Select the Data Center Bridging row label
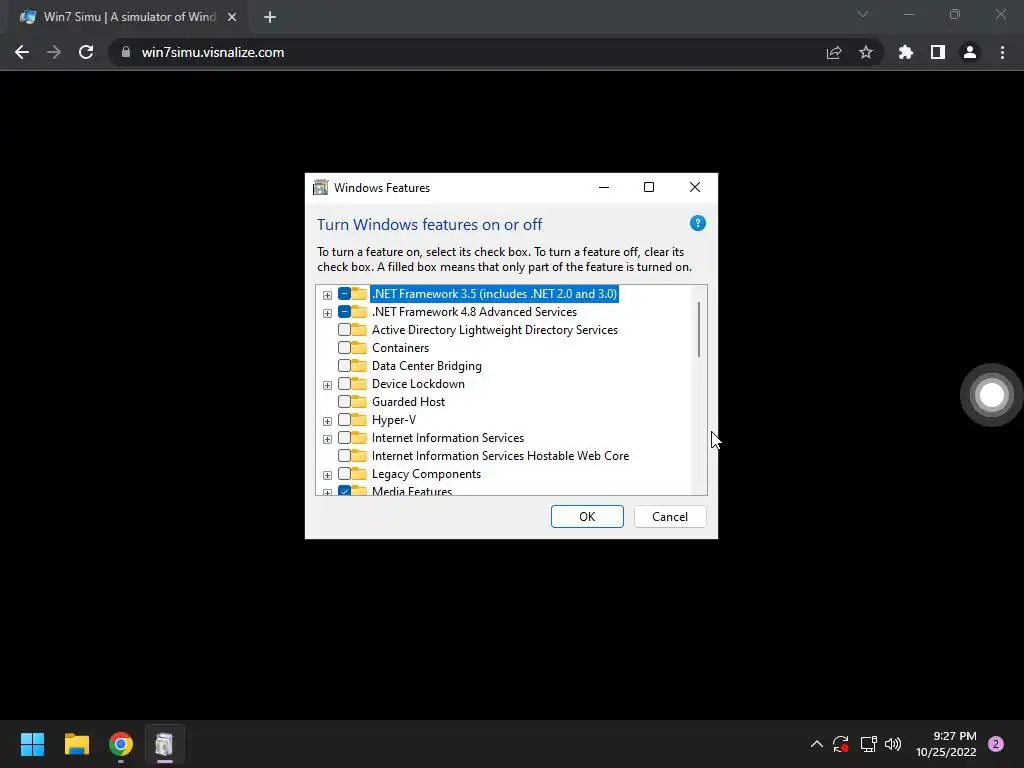Image resolution: width=1024 pixels, height=768 pixels. (426, 366)
